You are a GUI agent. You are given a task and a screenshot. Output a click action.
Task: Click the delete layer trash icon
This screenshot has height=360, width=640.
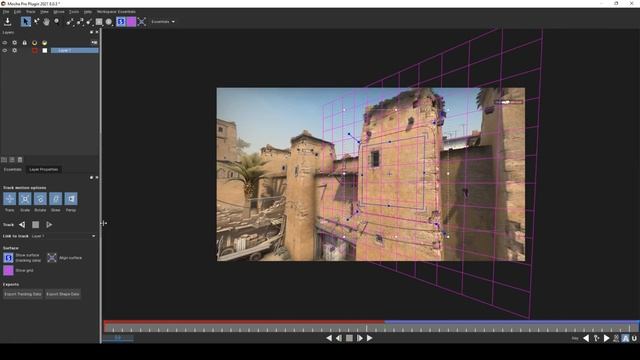pyautogui.click(x=20, y=160)
